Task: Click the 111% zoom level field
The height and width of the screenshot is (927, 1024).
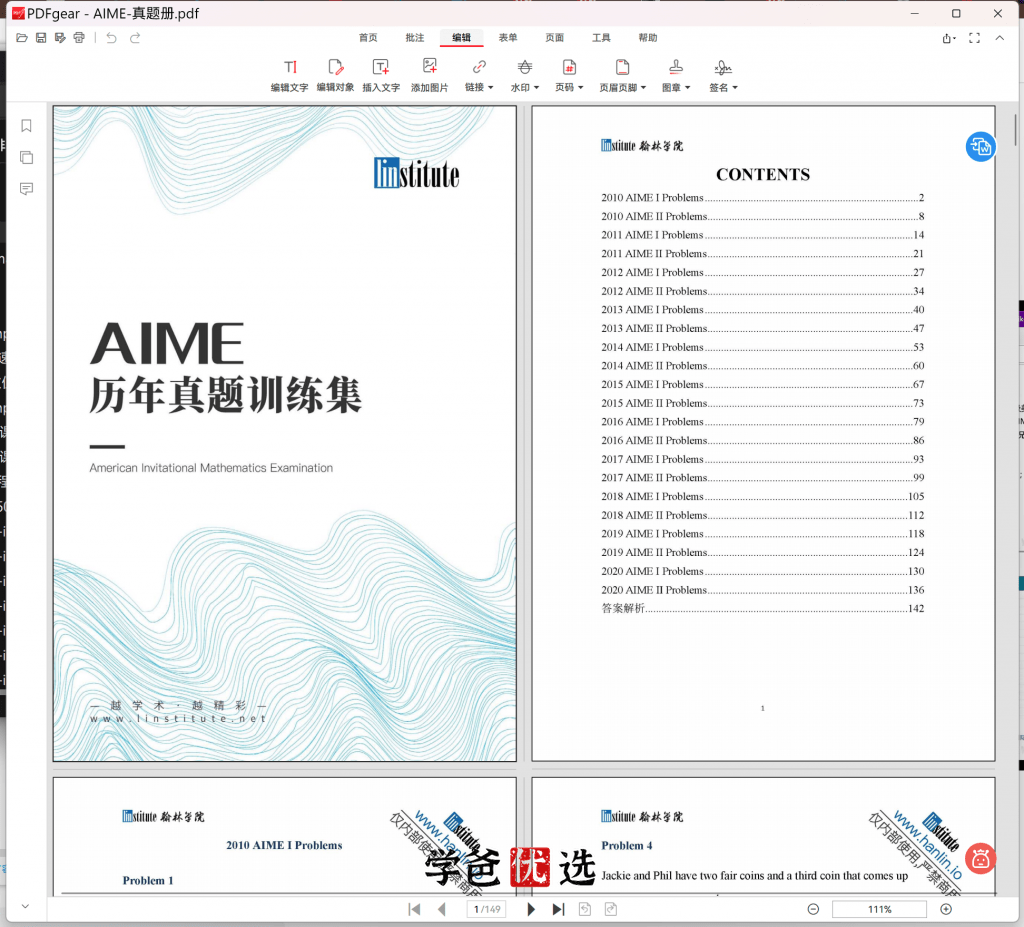Action: click(879, 909)
